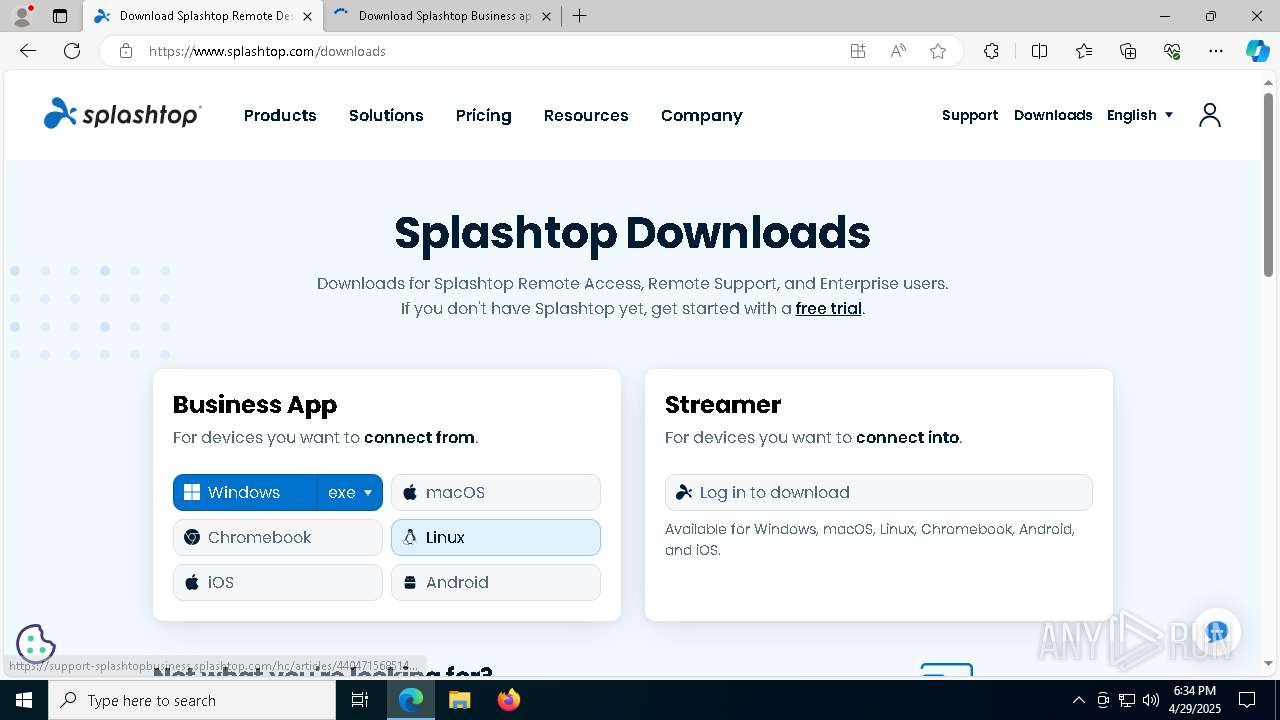Open taskbar clock and date

pos(1195,700)
